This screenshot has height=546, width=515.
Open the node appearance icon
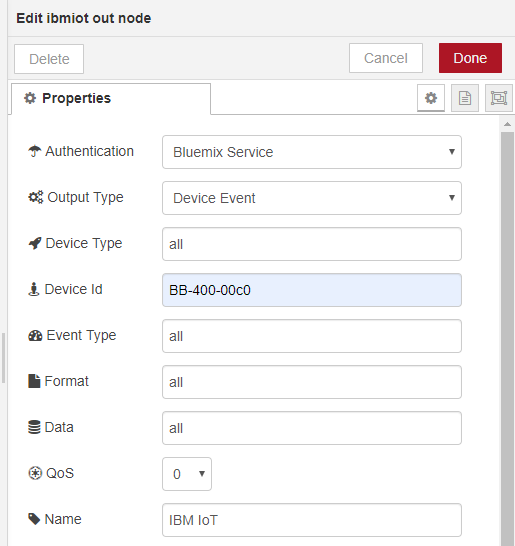[x=499, y=98]
